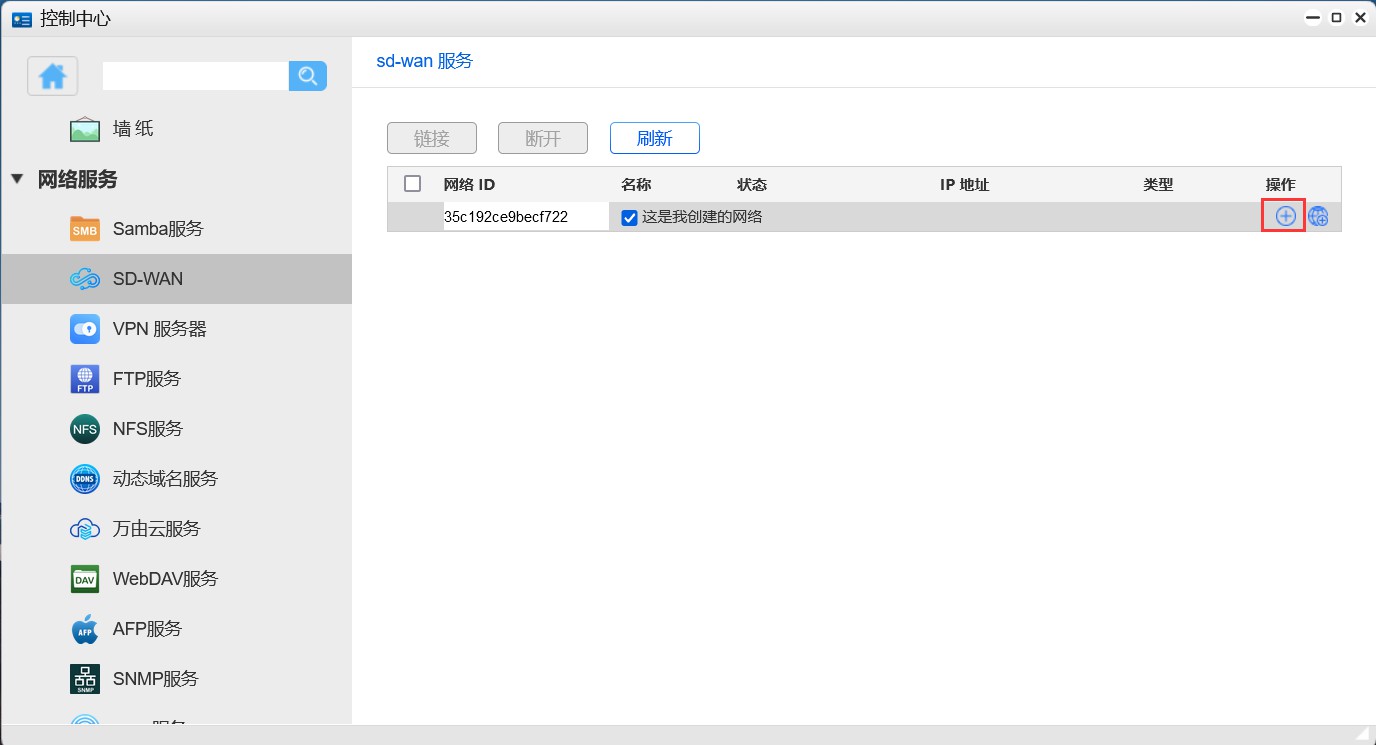Click the SNMP服务 icon
The image size is (1376, 745).
[84, 678]
